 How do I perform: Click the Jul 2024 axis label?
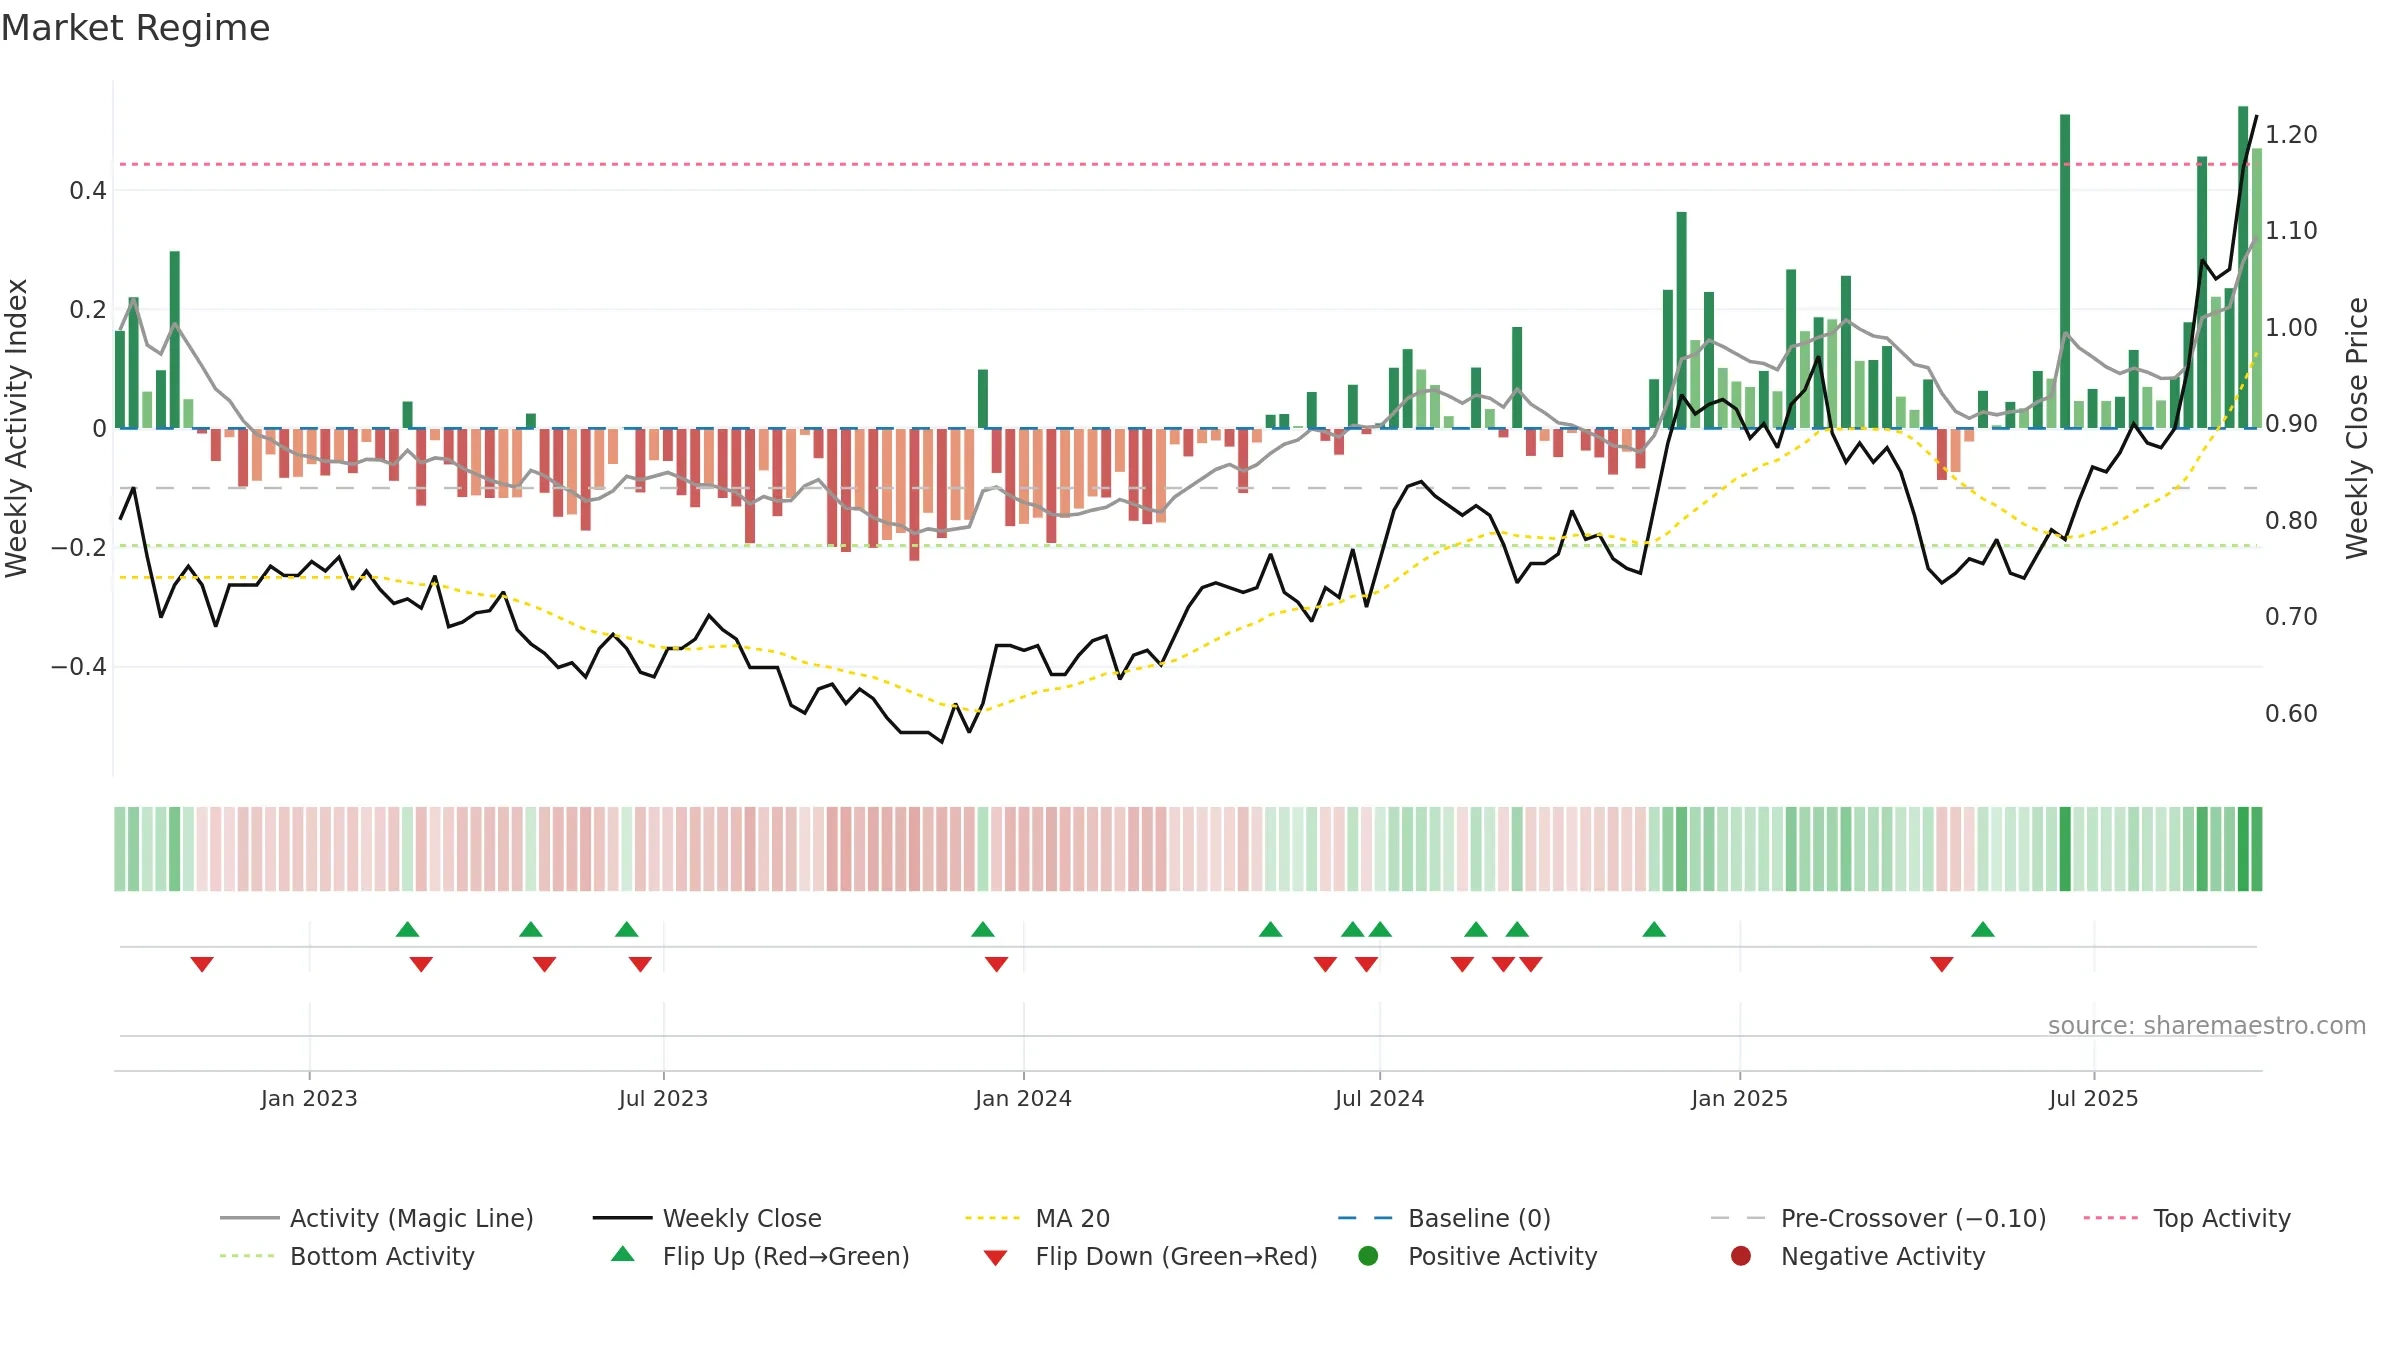[x=1379, y=1098]
